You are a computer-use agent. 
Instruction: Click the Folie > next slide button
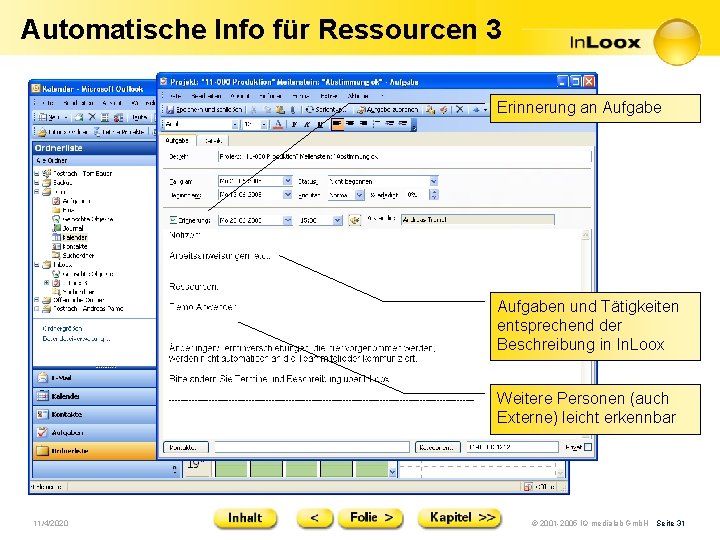371,518
